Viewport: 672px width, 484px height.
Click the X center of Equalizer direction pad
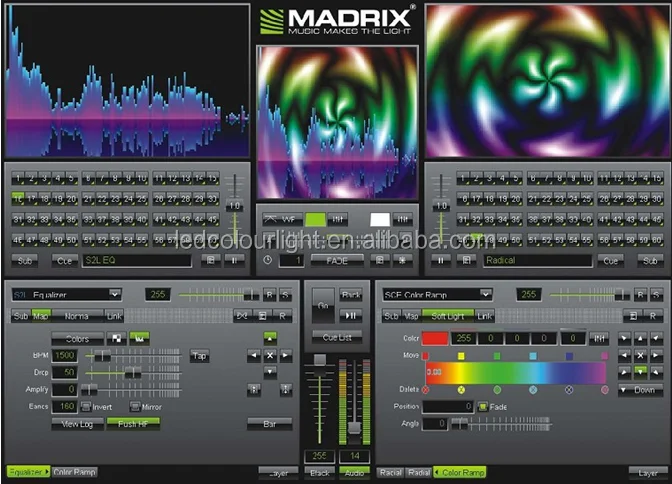[270, 355]
